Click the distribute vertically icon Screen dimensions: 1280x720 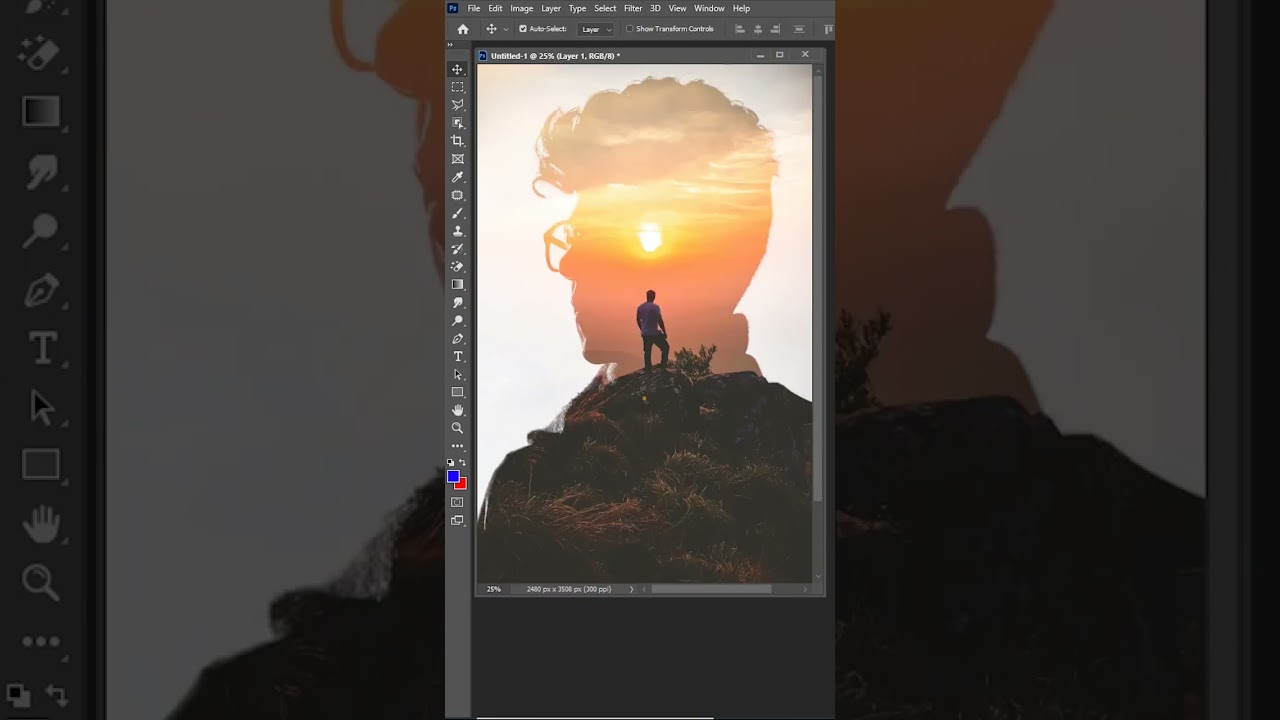point(799,29)
